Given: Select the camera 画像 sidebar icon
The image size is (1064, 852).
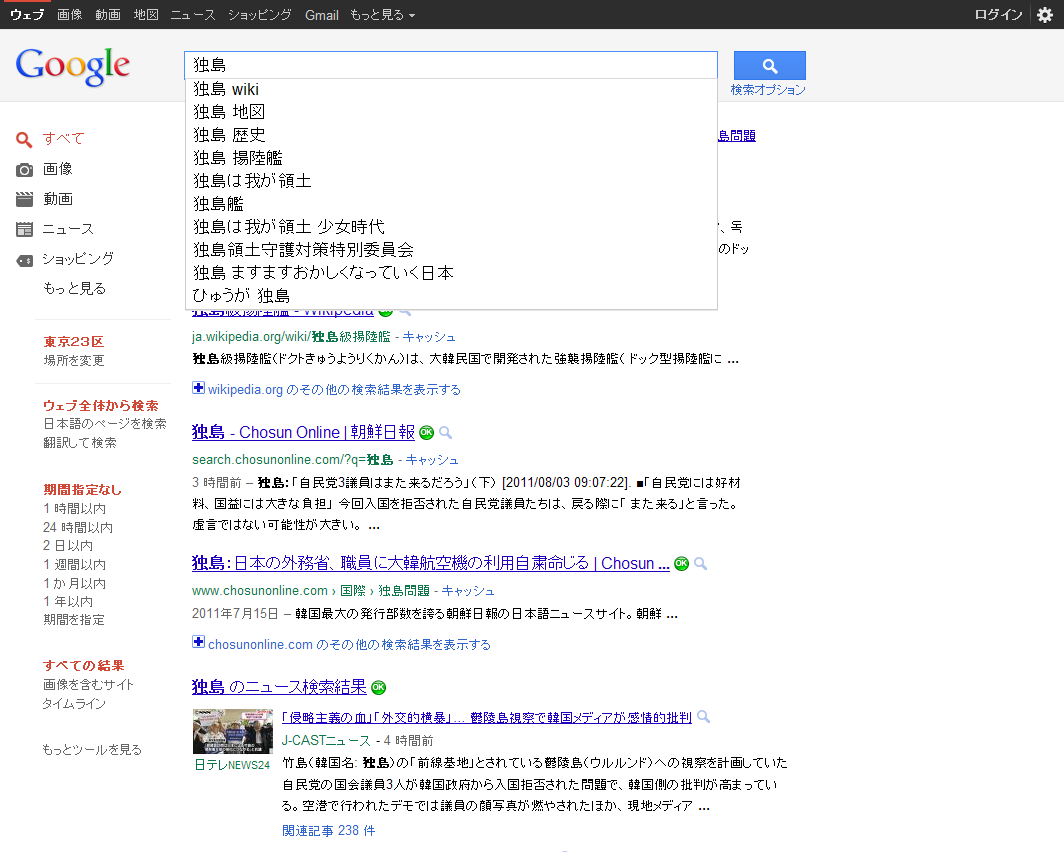Looking at the screenshot, I should (24, 170).
